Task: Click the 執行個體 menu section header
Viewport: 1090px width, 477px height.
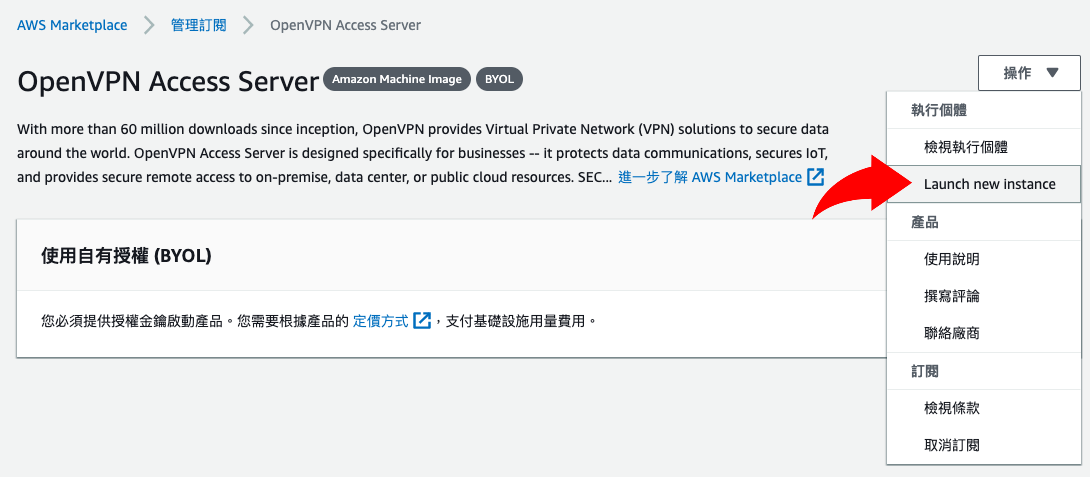Action: pos(939,110)
